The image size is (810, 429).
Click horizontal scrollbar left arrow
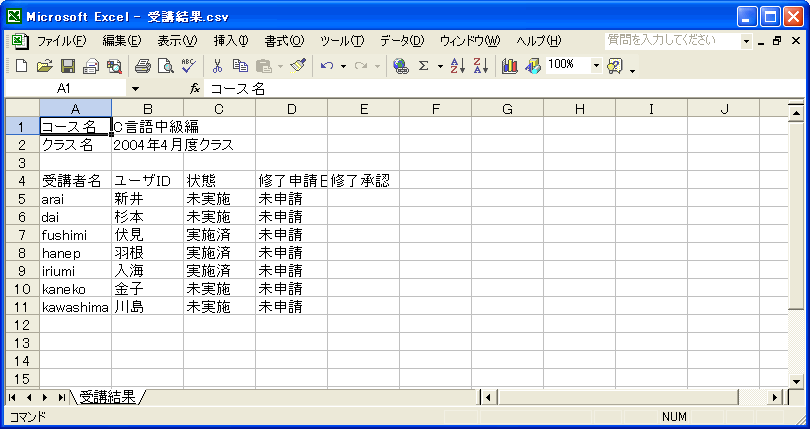tap(488, 397)
